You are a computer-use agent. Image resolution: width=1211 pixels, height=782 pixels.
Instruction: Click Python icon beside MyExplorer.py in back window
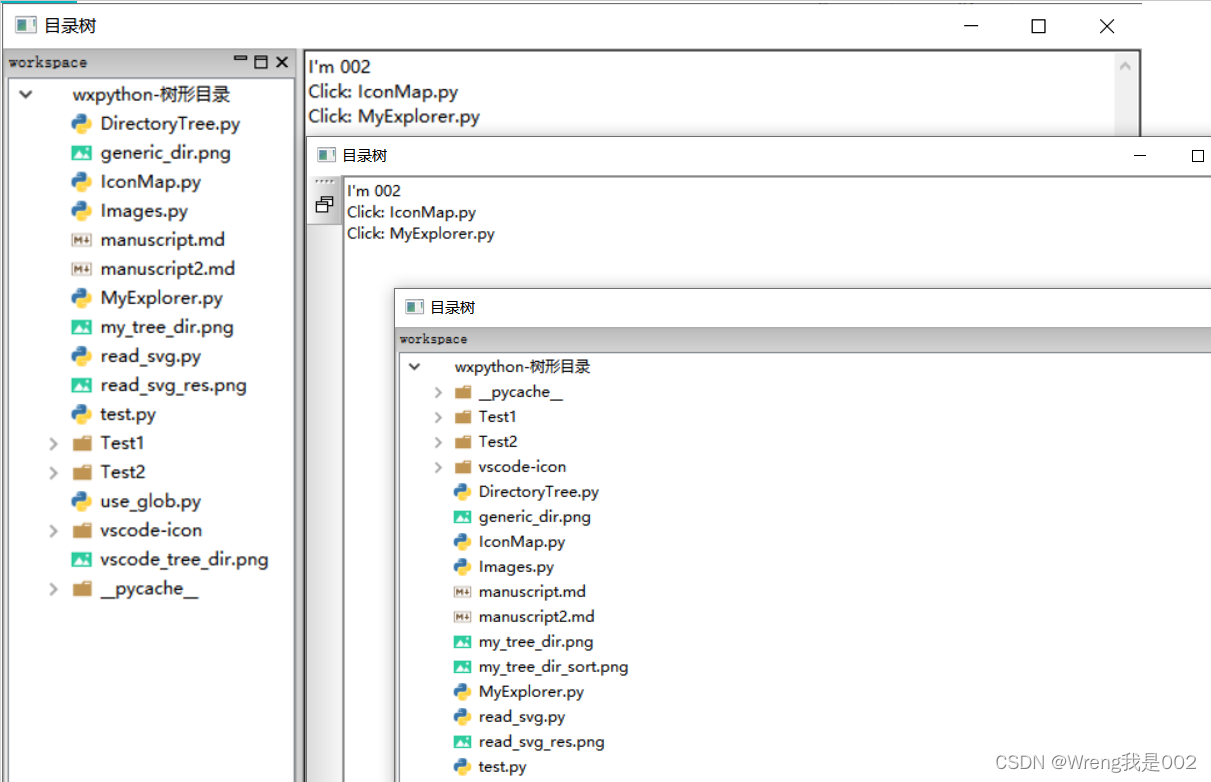click(82, 298)
